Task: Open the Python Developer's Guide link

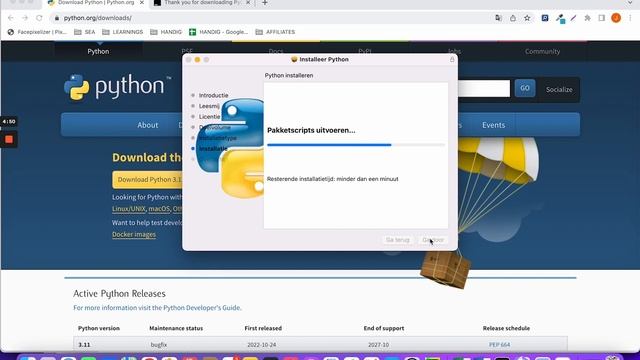Action: tap(202, 308)
